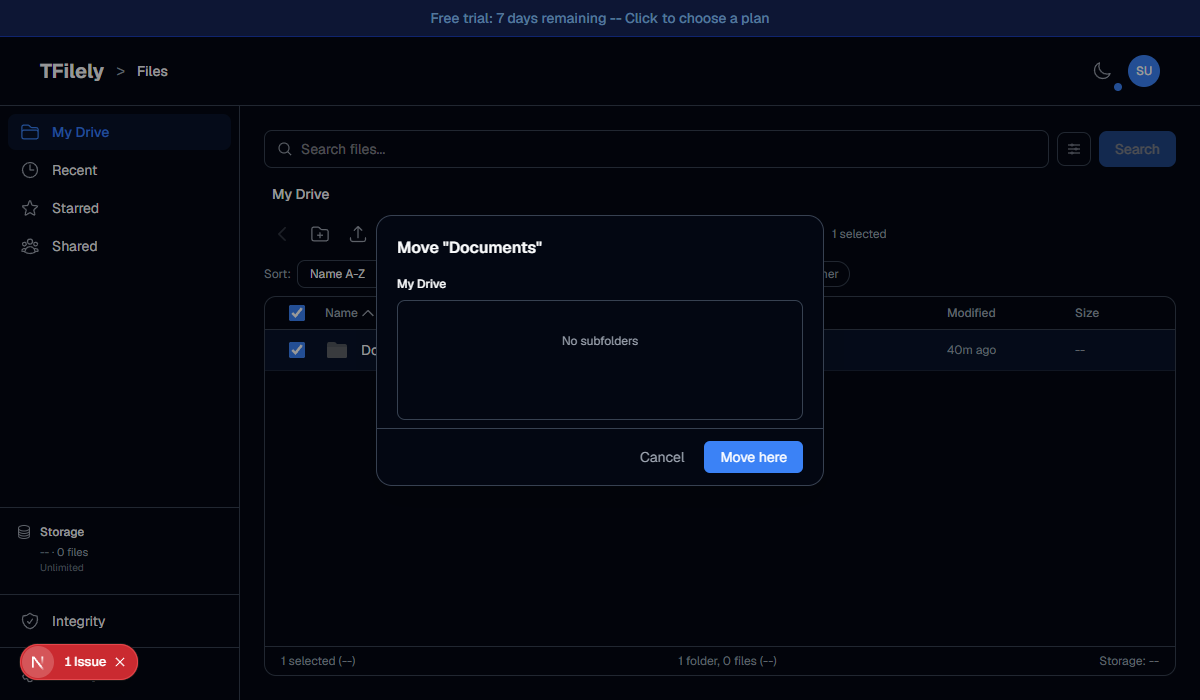Click the upload icon in toolbar

tap(358, 234)
